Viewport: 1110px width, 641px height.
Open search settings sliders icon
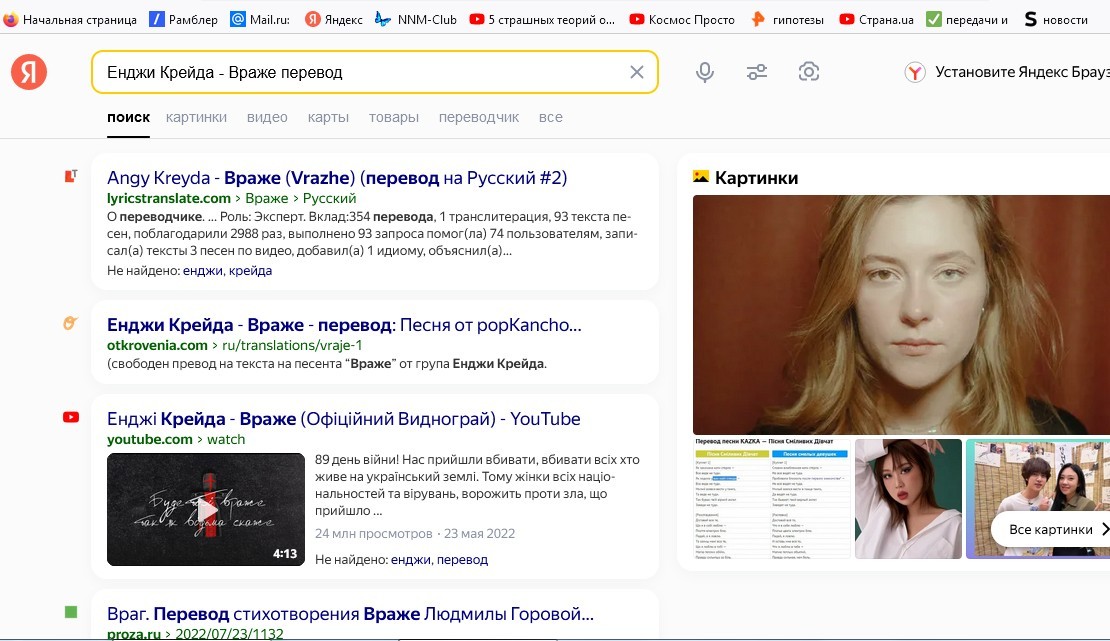(x=757, y=72)
